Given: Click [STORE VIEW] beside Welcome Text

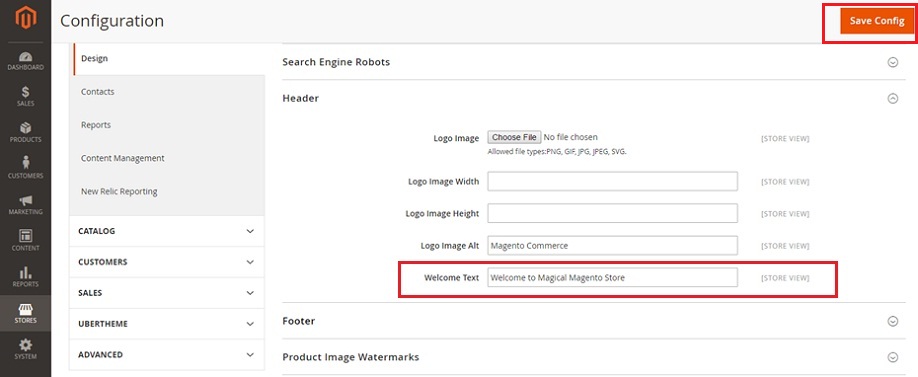Looking at the screenshot, I should click(785, 278).
